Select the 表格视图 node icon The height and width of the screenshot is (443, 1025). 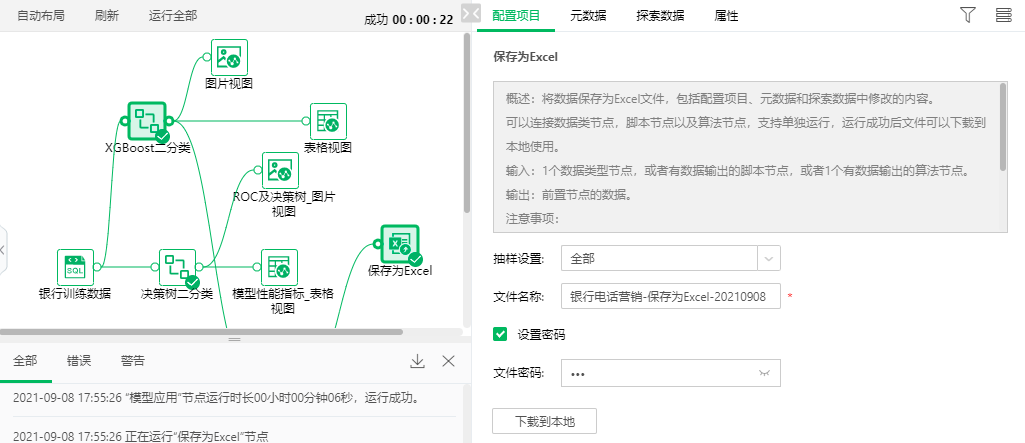tap(328, 121)
